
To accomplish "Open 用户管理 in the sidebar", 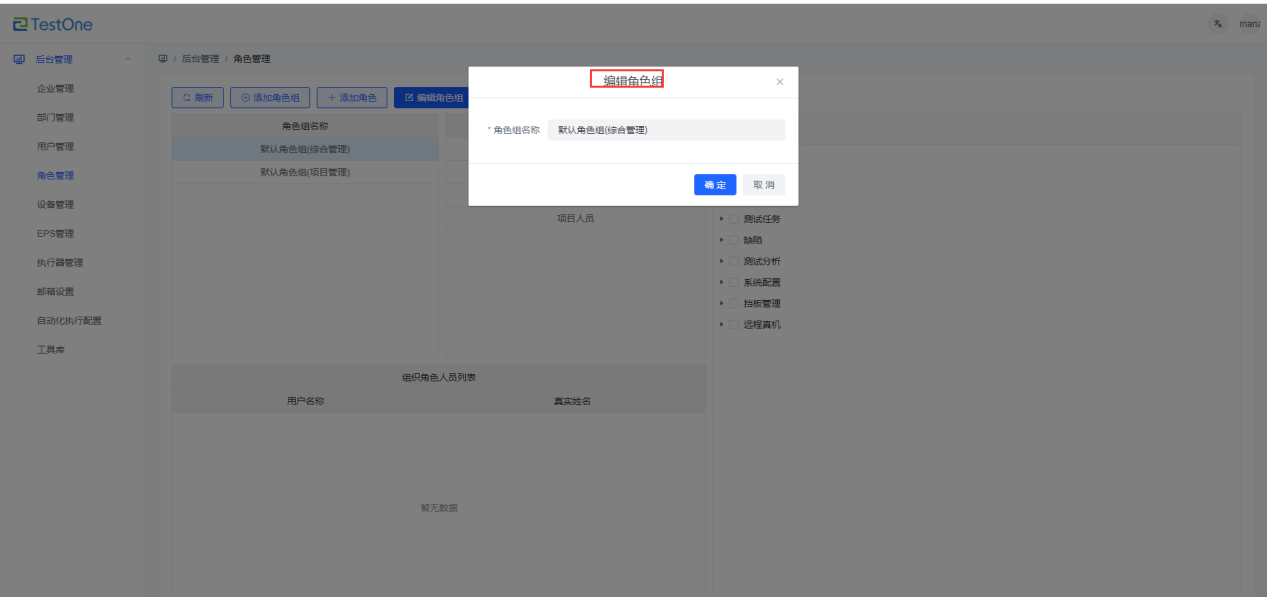I will click(x=55, y=147).
